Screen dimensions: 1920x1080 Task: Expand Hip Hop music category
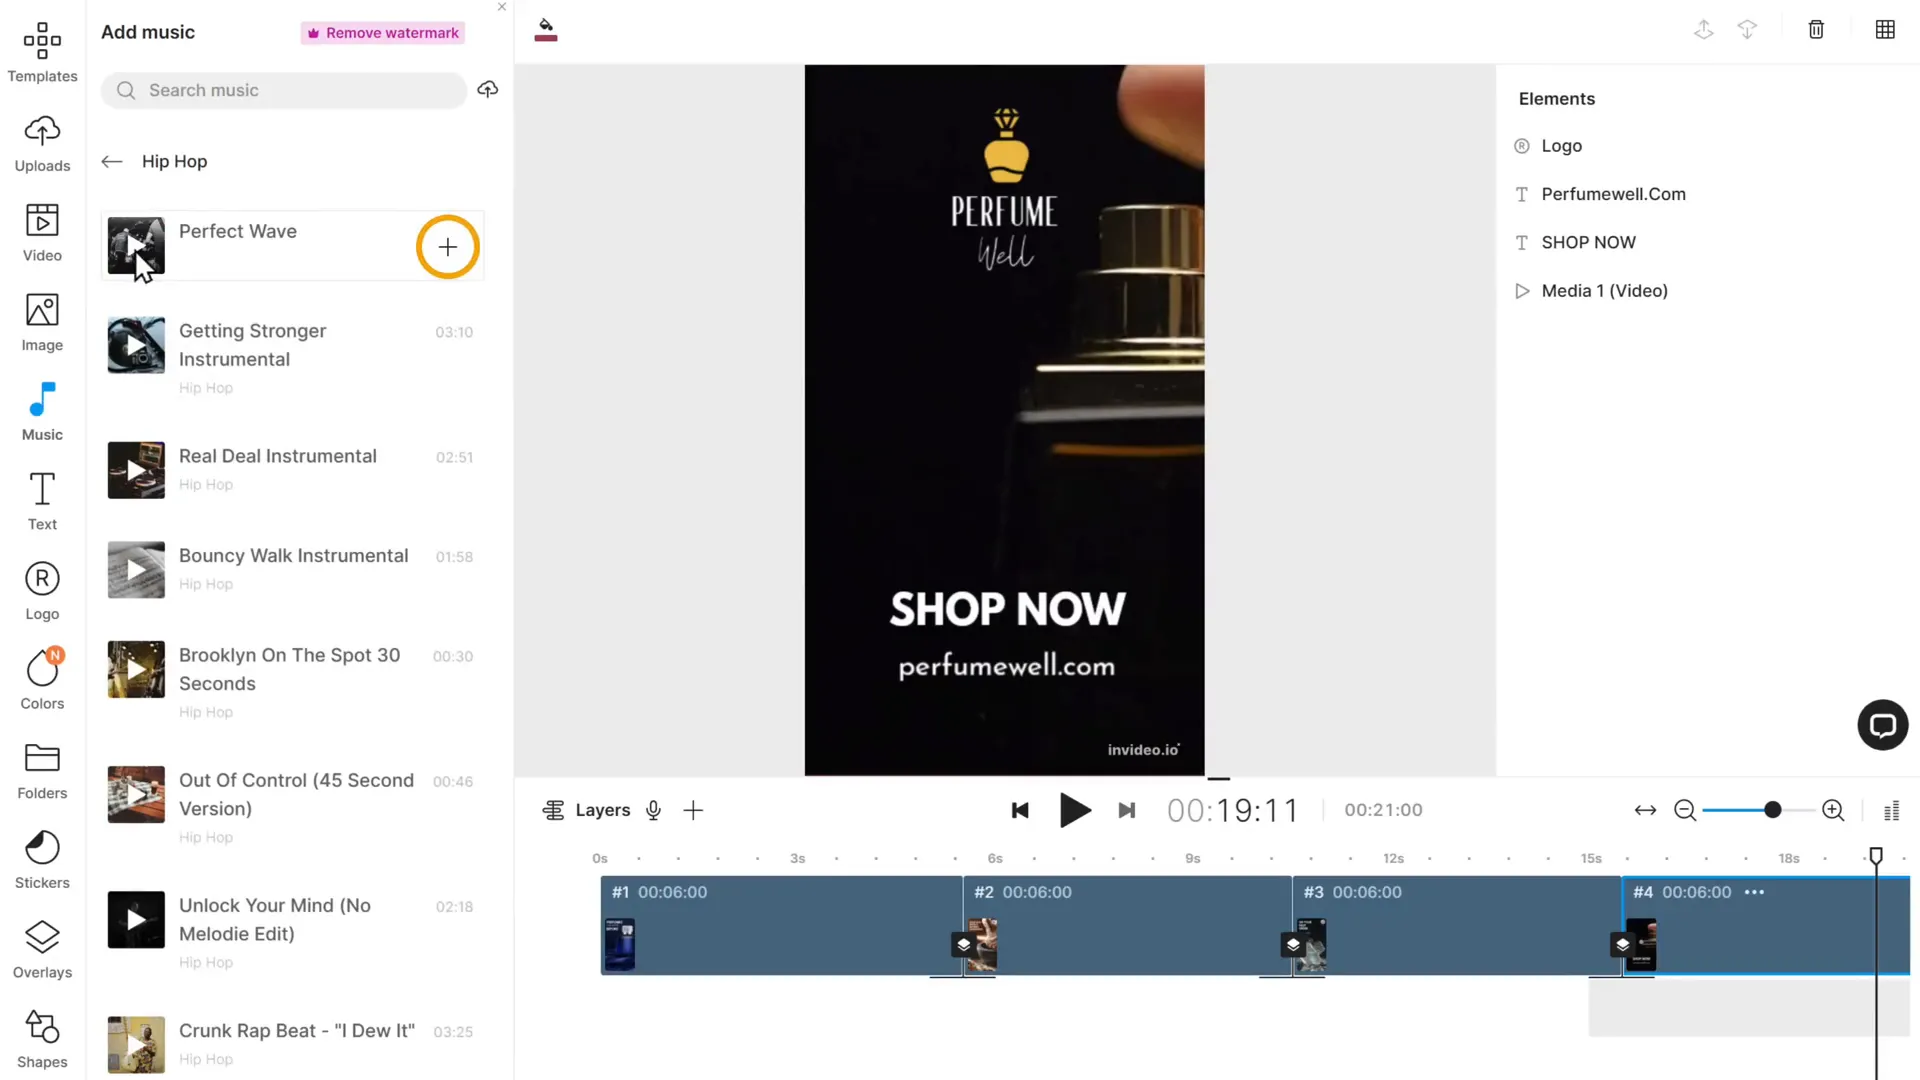coord(174,161)
